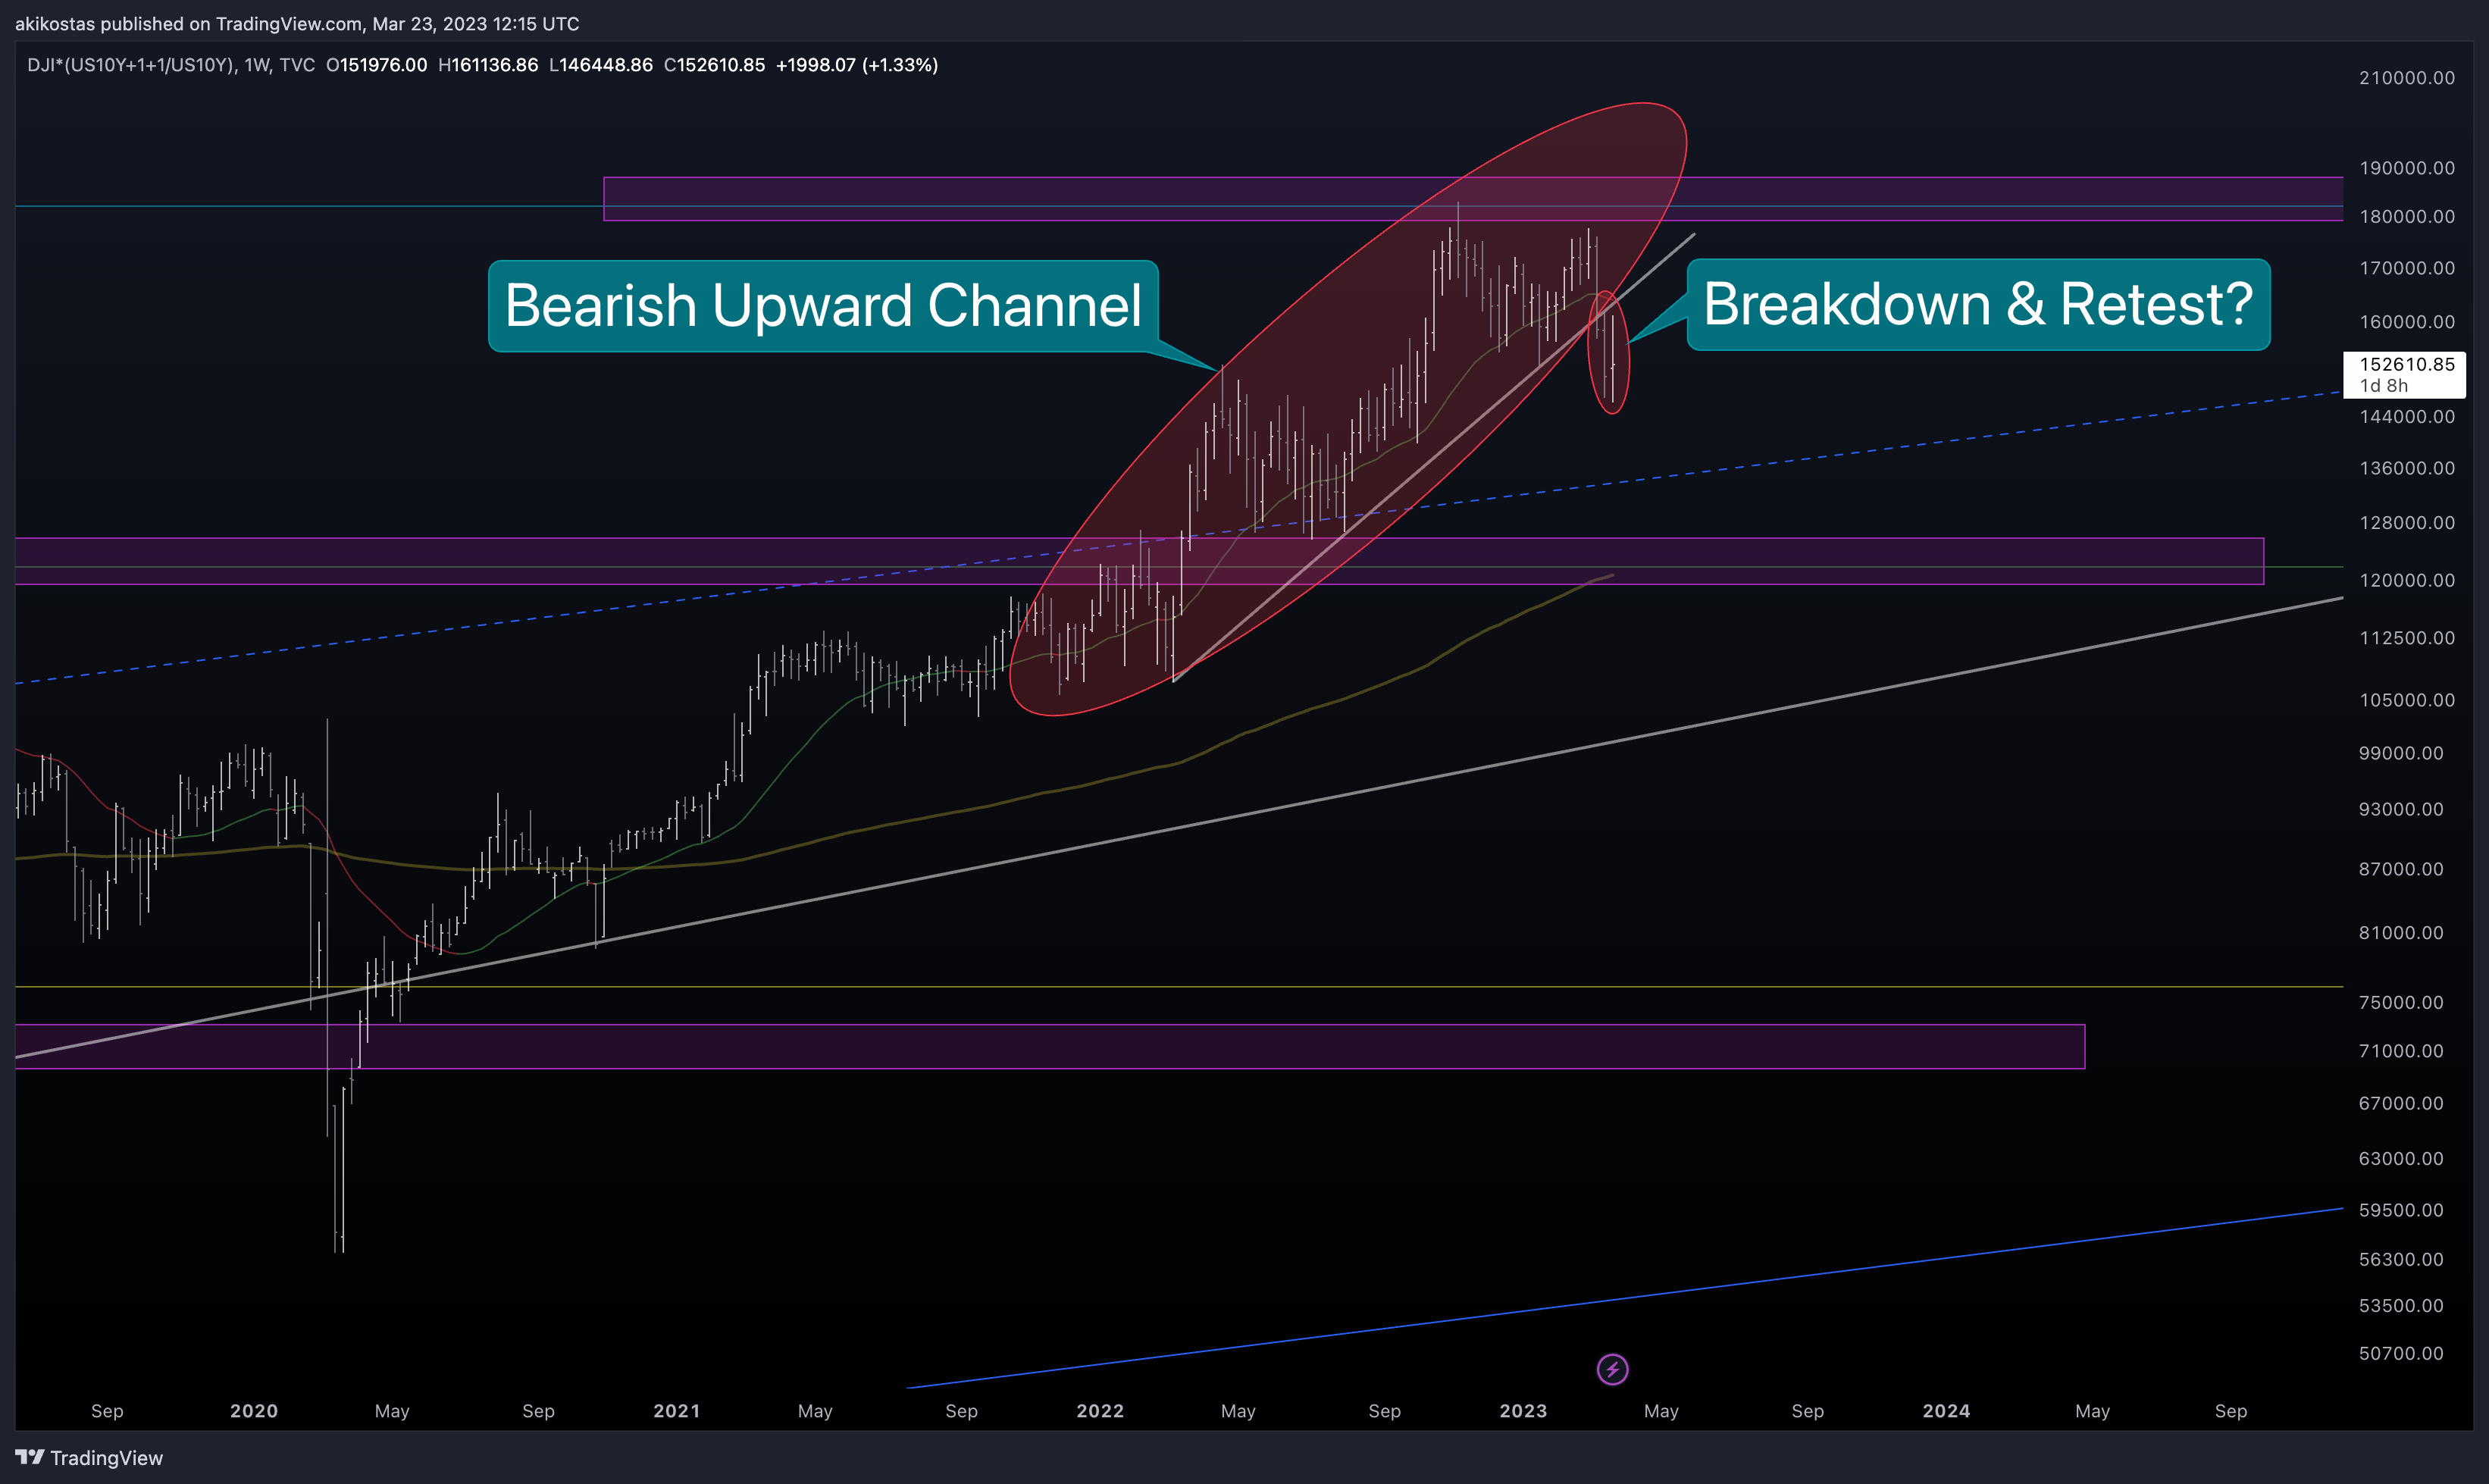This screenshot has height=1484, width=2489.
Task: Click the 53500.00 price axis label
Action: click(x=2401, y=1306)
